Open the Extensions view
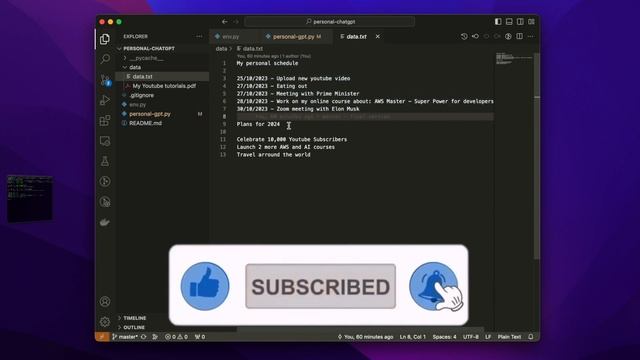 pos(105,120)
